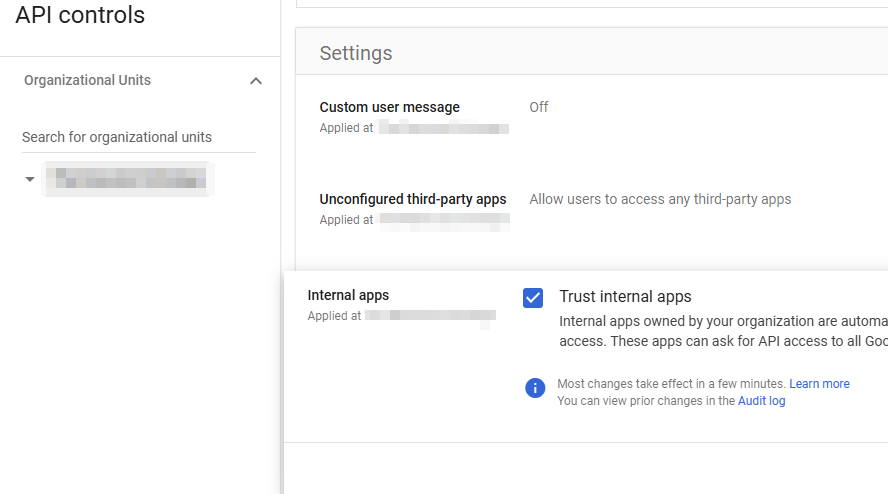This screenshot has width=888, height=494.
Task: Click the internal apps description paragraph
Action: pyautogui.click(x=722, y=331)
